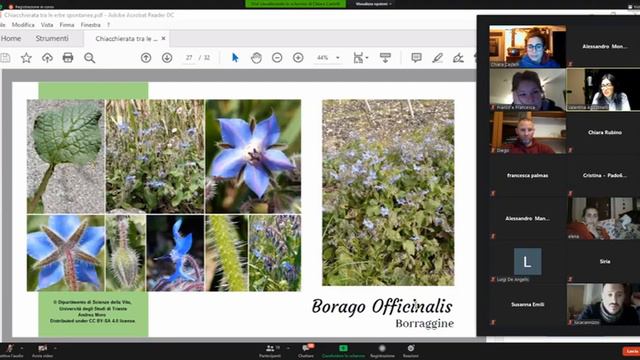Go to previous page with the up arrow
This screenshot has height=360, width=640.
(146, 58)
